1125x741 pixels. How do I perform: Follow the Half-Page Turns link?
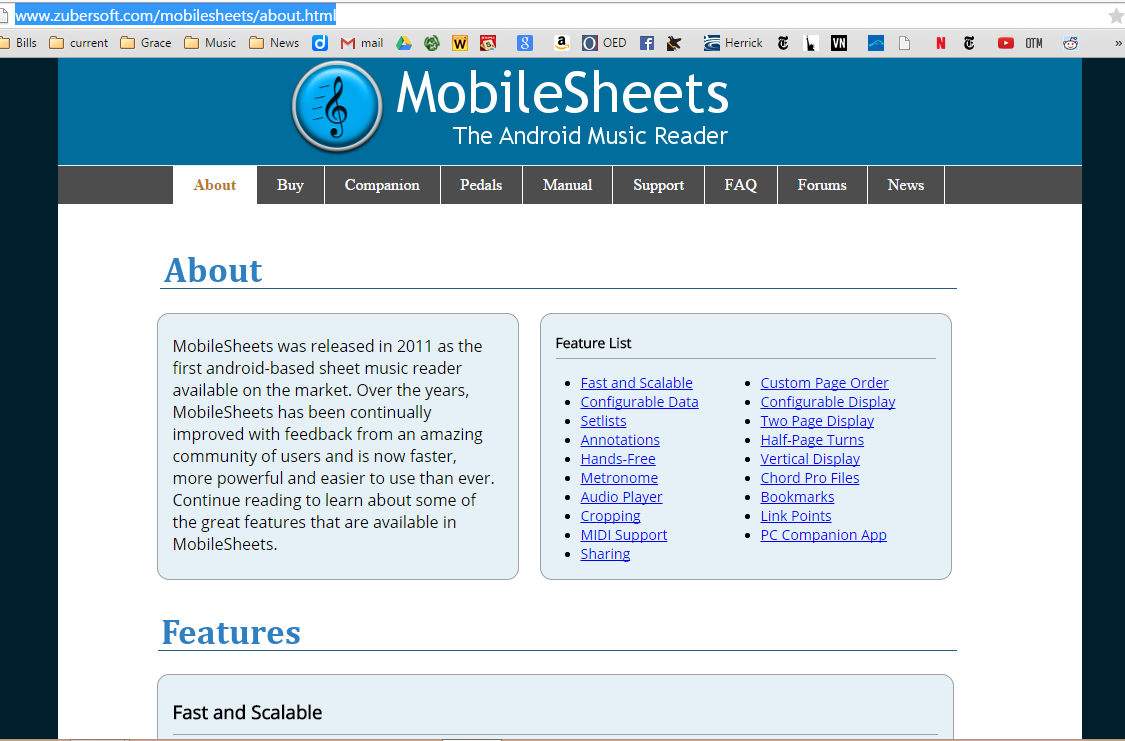[x=812, y=440]
